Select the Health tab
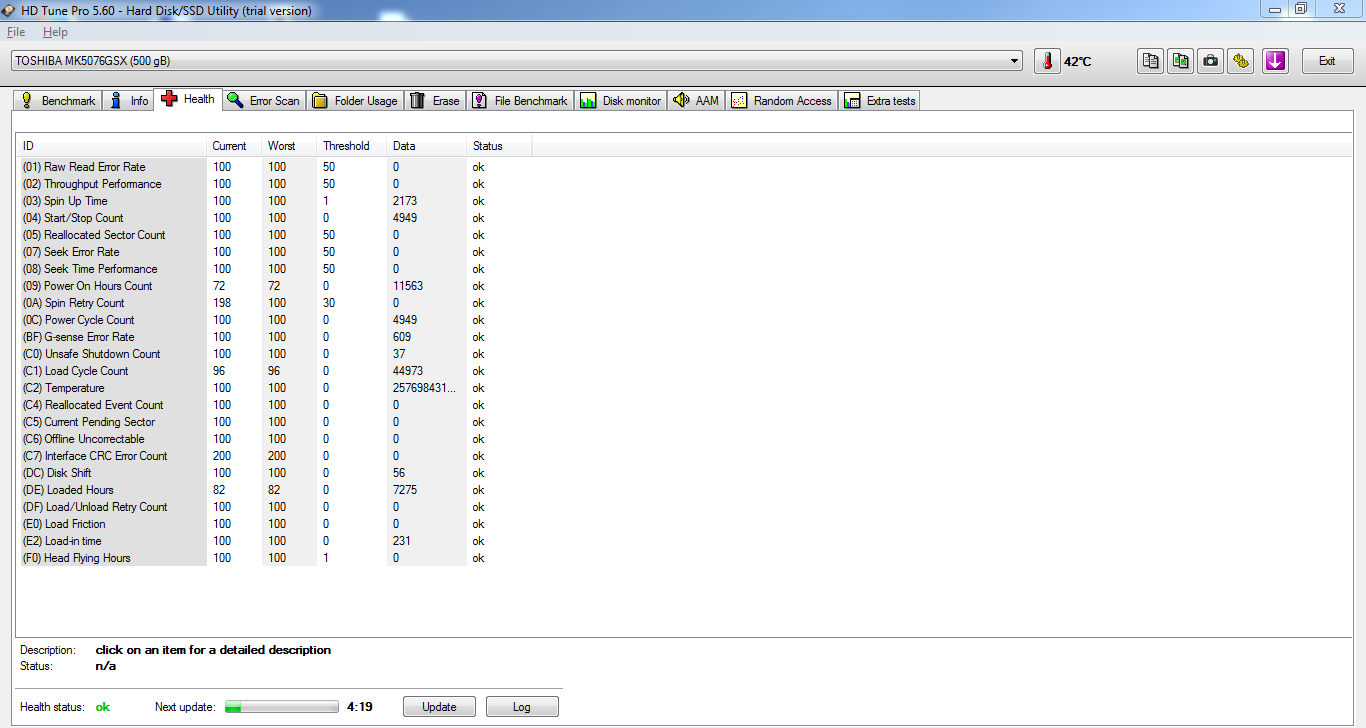This screenshot has width=1366, height=728. 188,99
